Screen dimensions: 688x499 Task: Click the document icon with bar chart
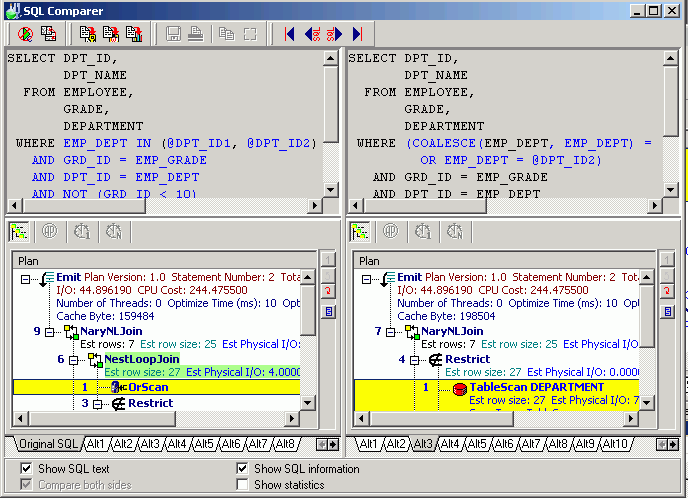(x=134, y=34)
